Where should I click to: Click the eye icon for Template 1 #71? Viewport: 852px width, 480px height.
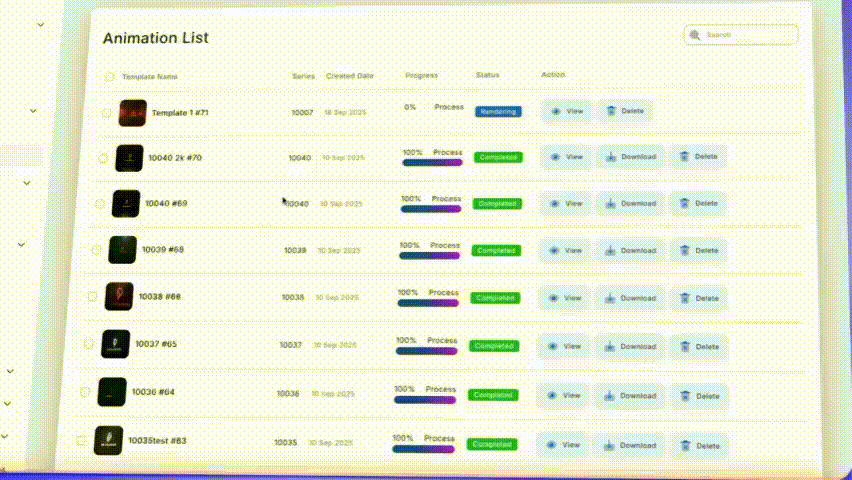coord(555,111)
